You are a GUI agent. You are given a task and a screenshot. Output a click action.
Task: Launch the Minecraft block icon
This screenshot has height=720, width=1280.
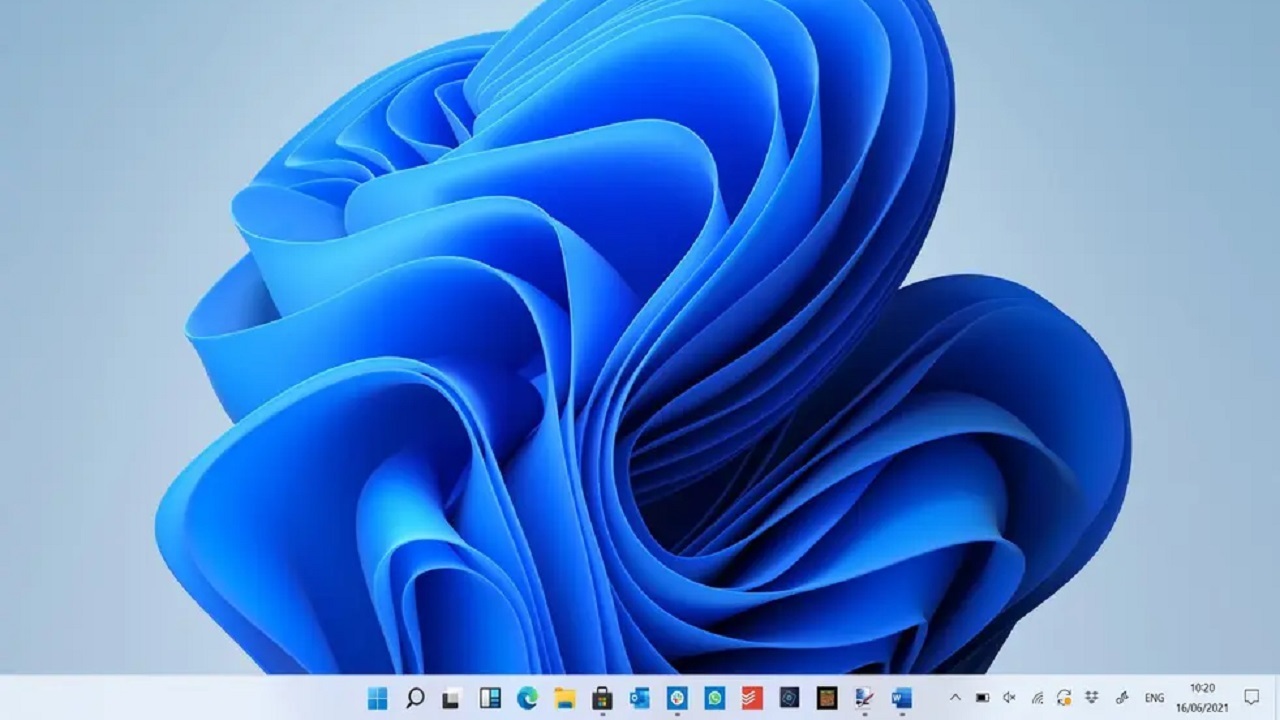tap(827, 698)
